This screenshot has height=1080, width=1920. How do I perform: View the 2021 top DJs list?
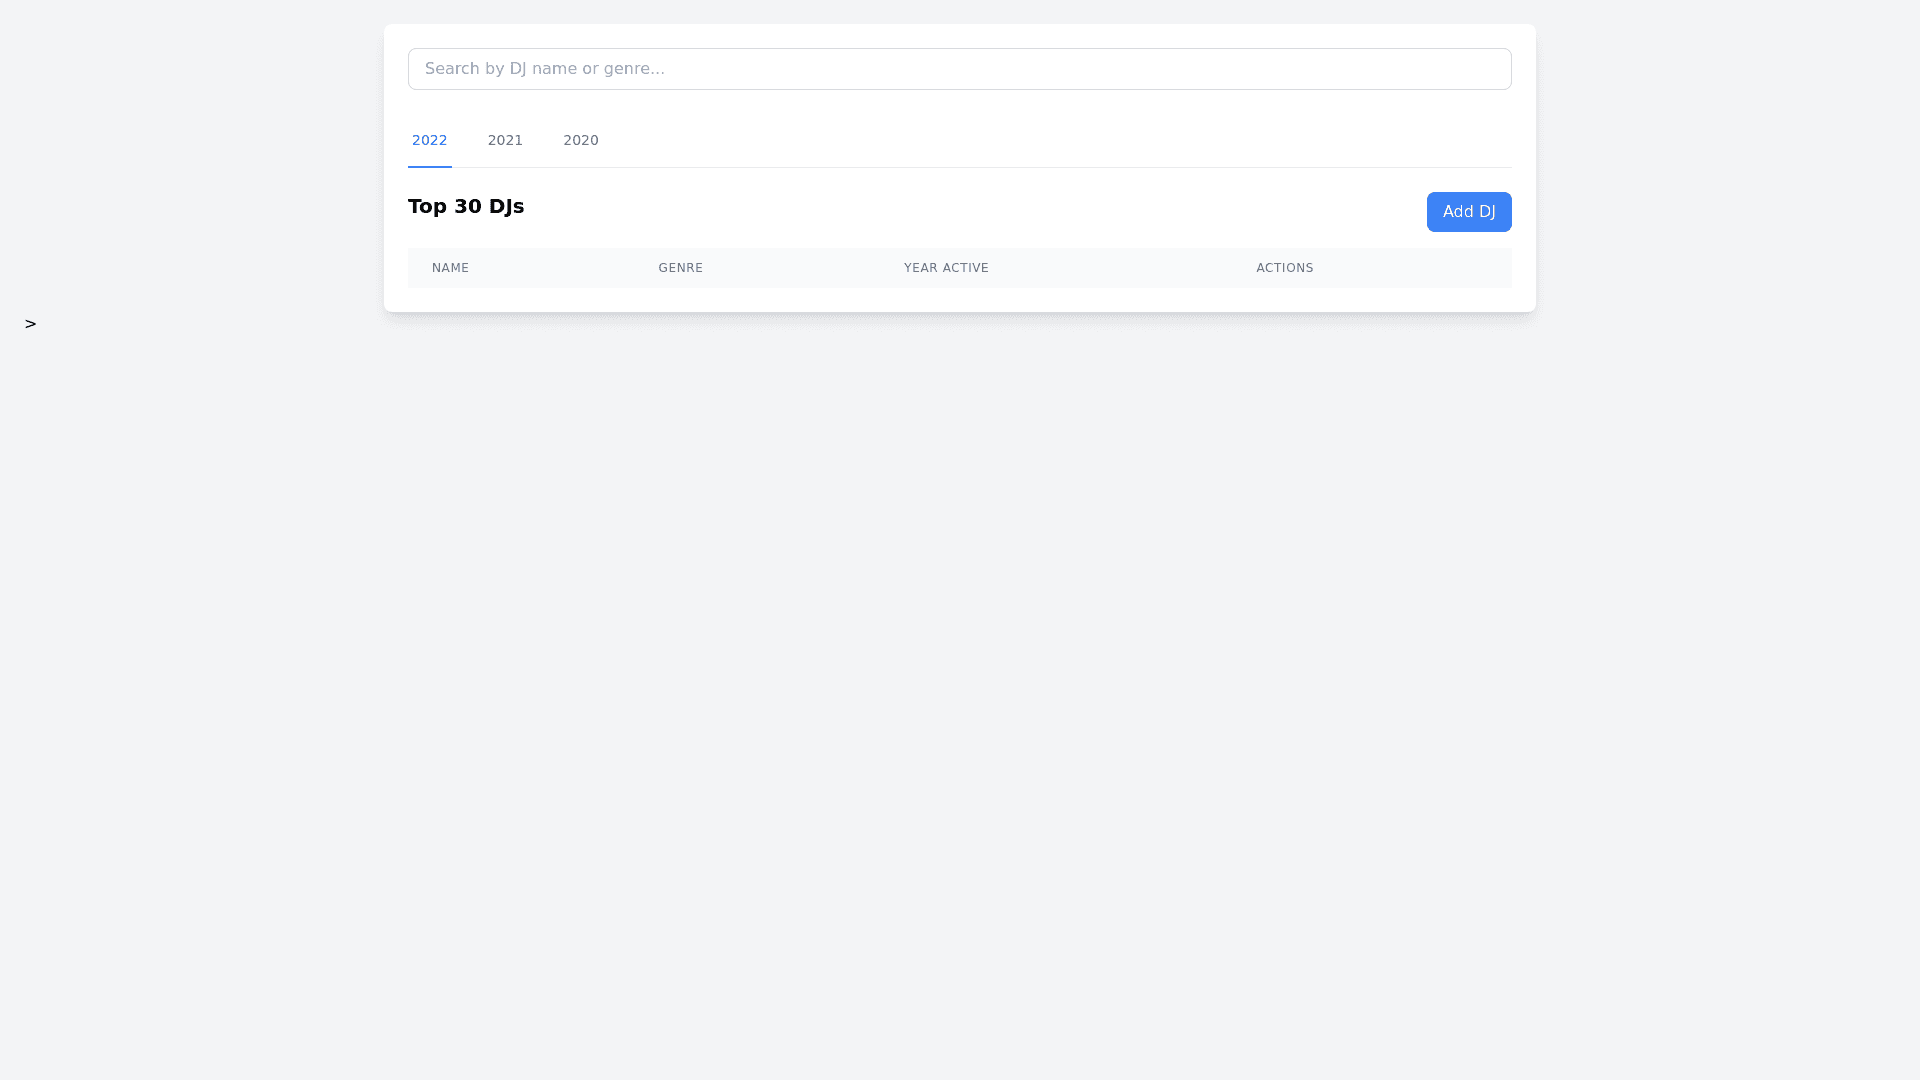click(x=505, y=140)
